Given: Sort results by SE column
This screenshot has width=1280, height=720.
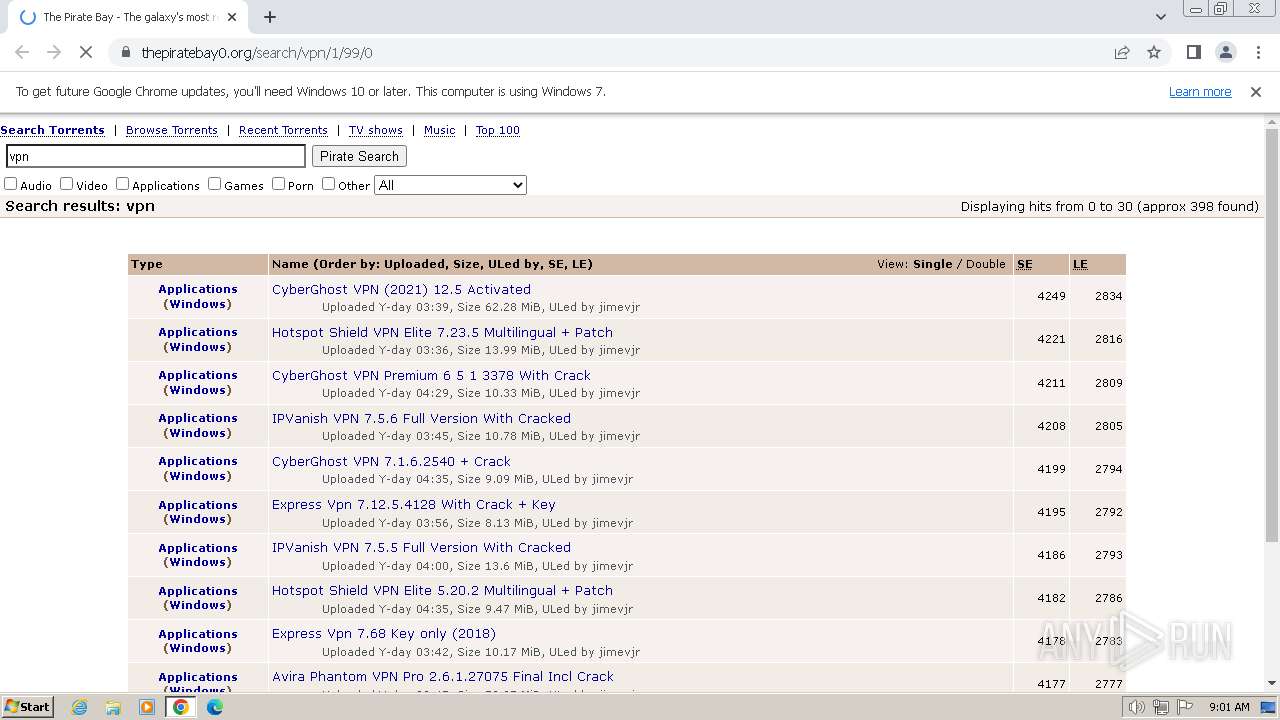Looking at the screenshot, I should pyautogui.click(x=1024, y=264).
